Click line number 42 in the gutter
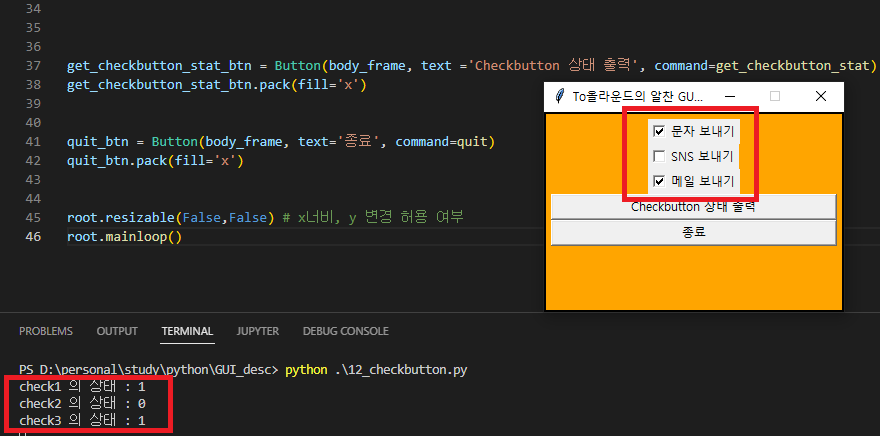The image size is (880, 436). (x=33, y=160)
